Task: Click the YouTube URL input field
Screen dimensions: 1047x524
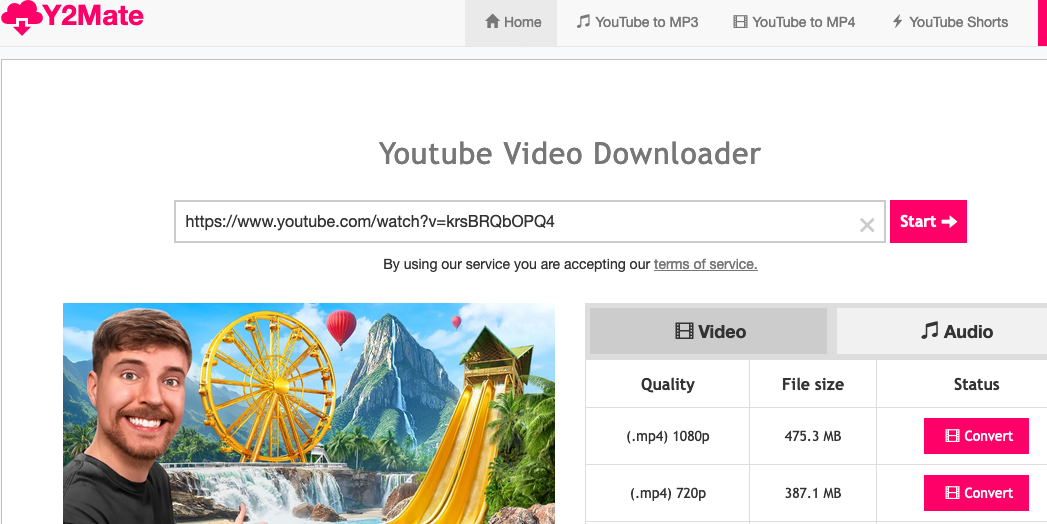Action: coord(530,222)
